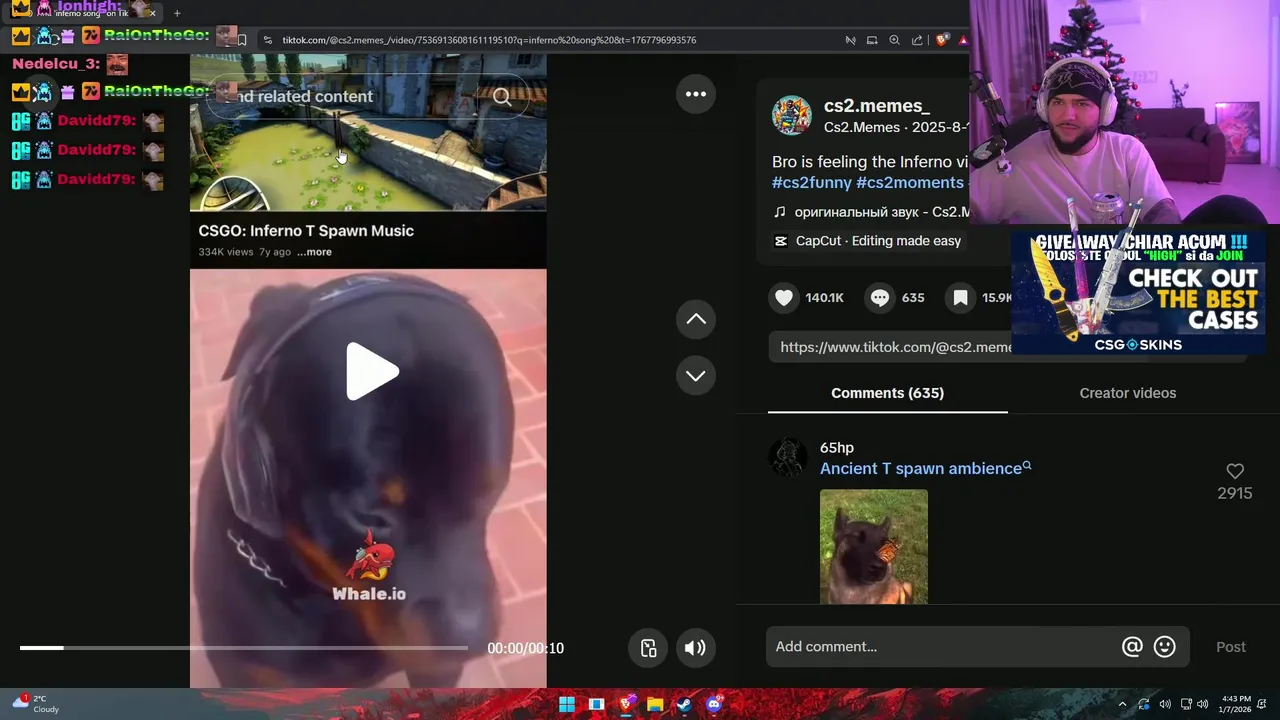Open the #cs2funny hashtag
The image size is (1280, 720).
(x=812, y=182)
